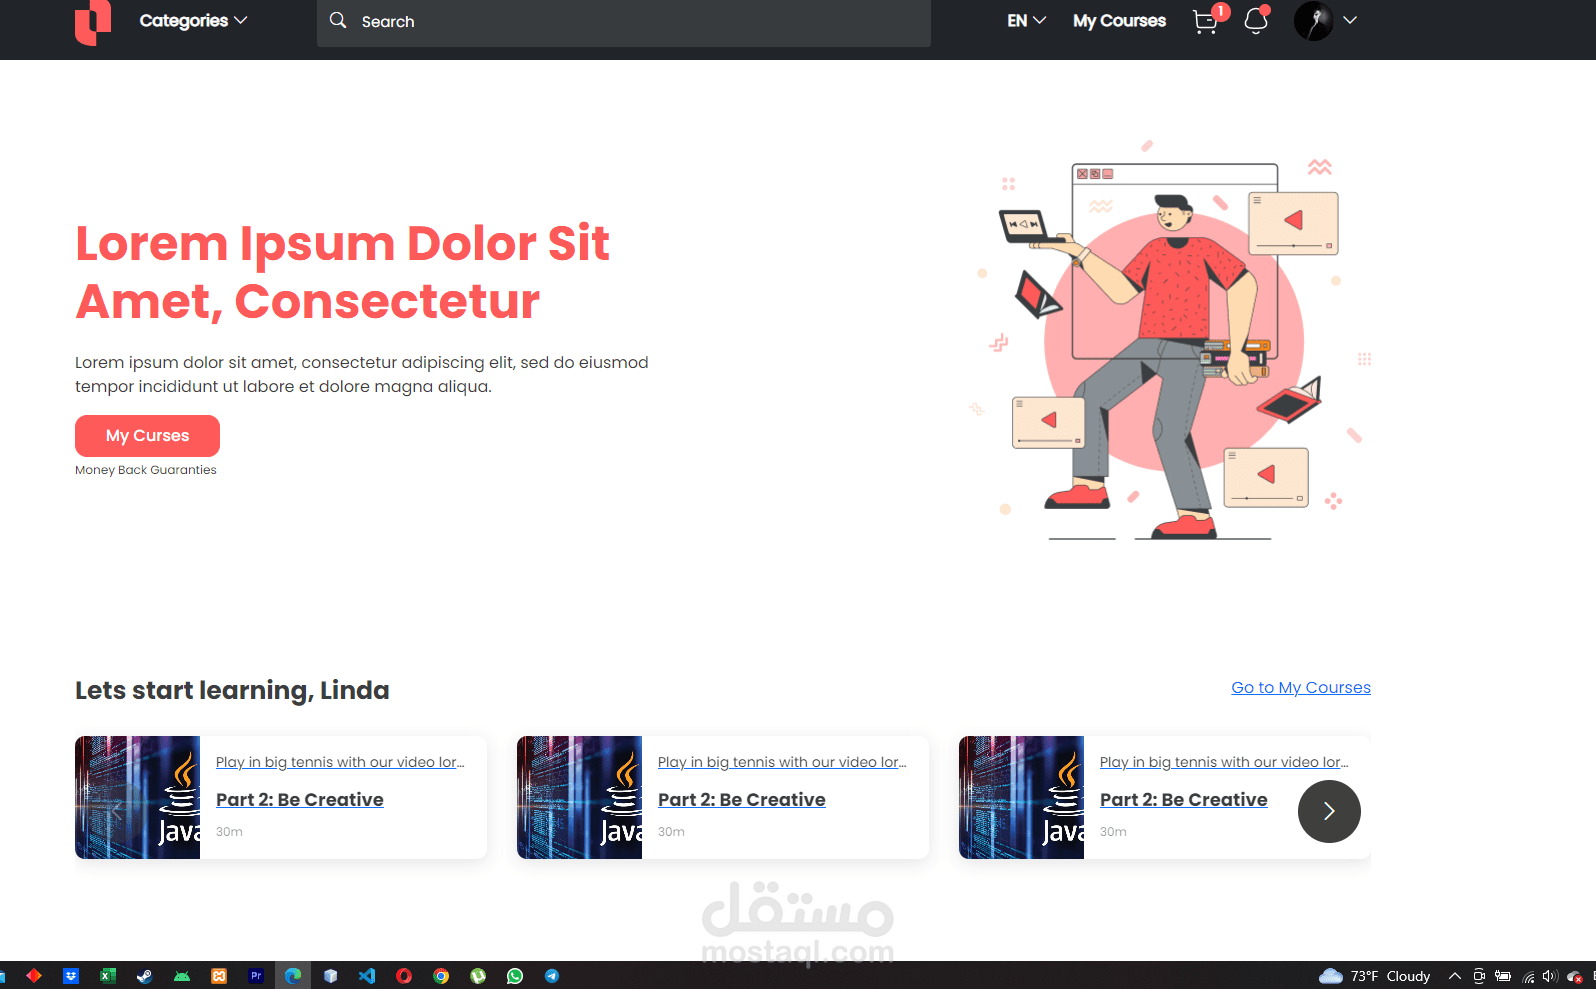Open the Wi-Fi network tray icon
Image resolution: width=1596 pixels, height=989 pixels.
click(x=1528, y=977)
